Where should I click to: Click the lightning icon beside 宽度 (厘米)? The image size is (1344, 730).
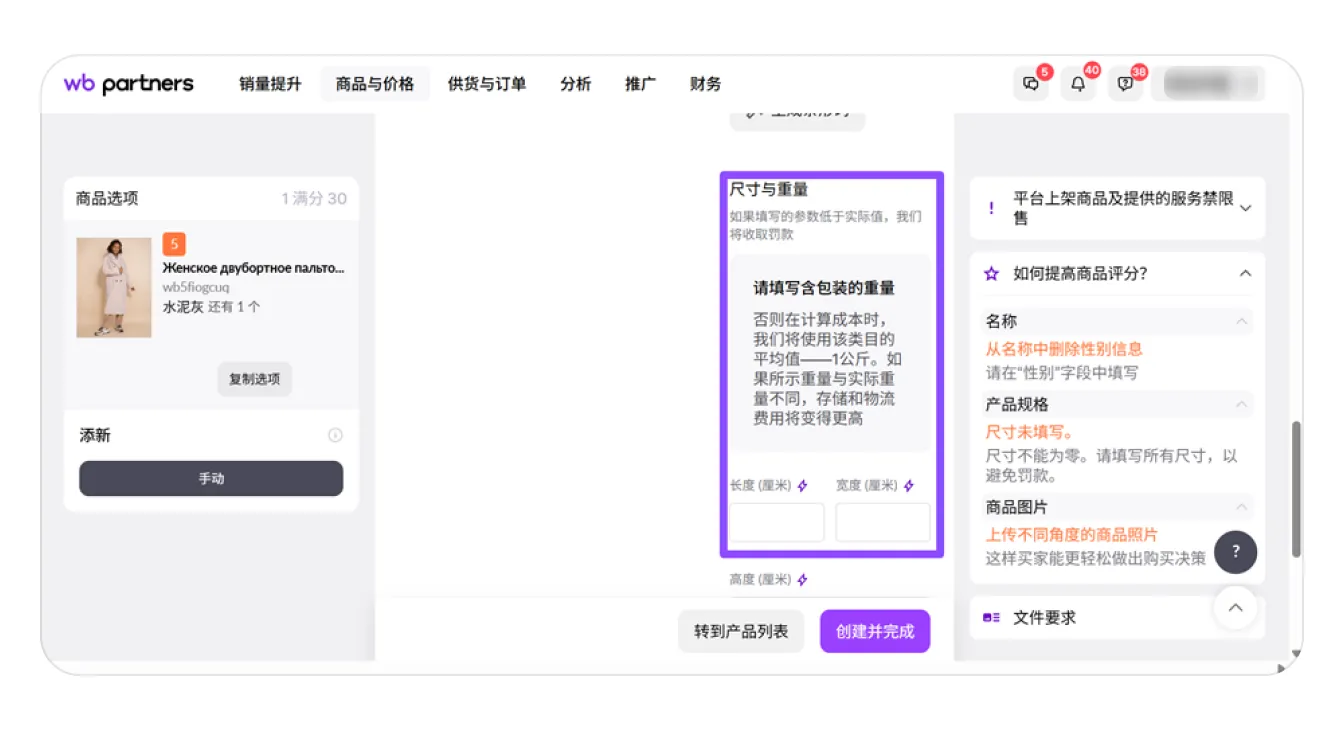point(909,486)
